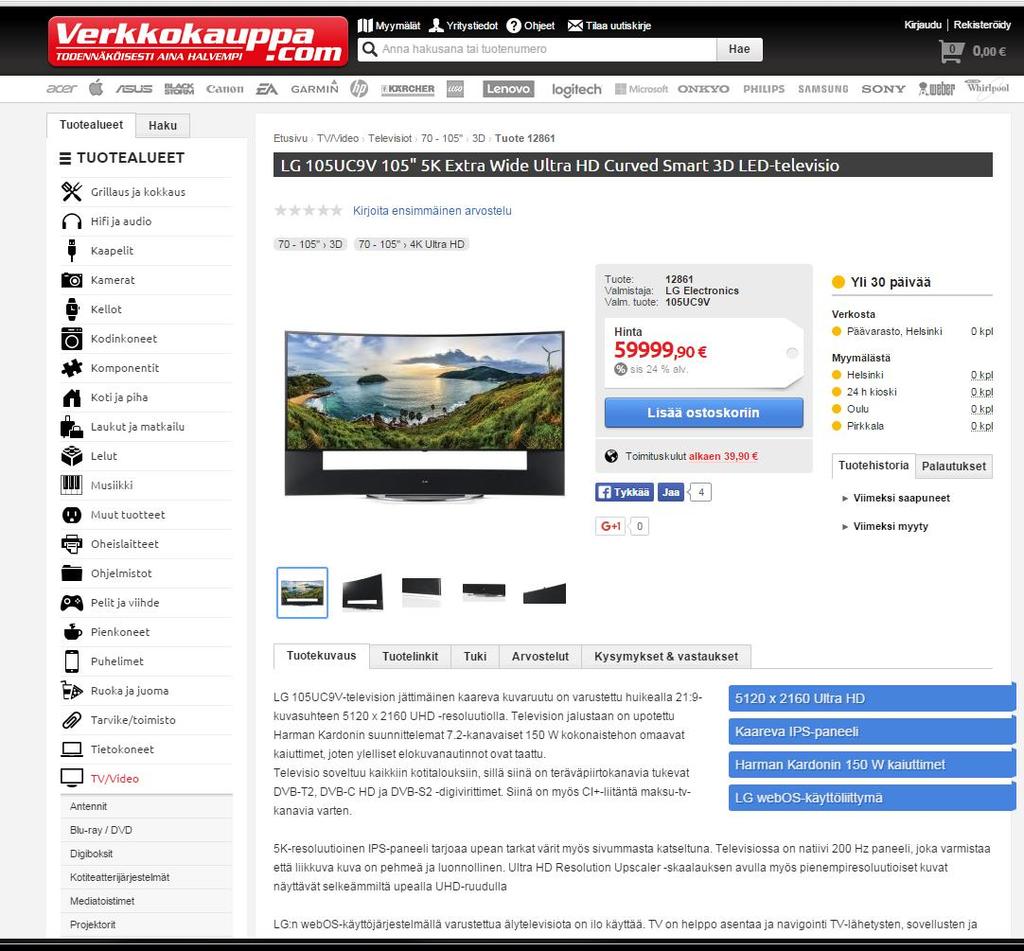Select the paperclip icon for Tarvike/toimisto
This screenshot has width=1024, height=951.
[72, 720]
